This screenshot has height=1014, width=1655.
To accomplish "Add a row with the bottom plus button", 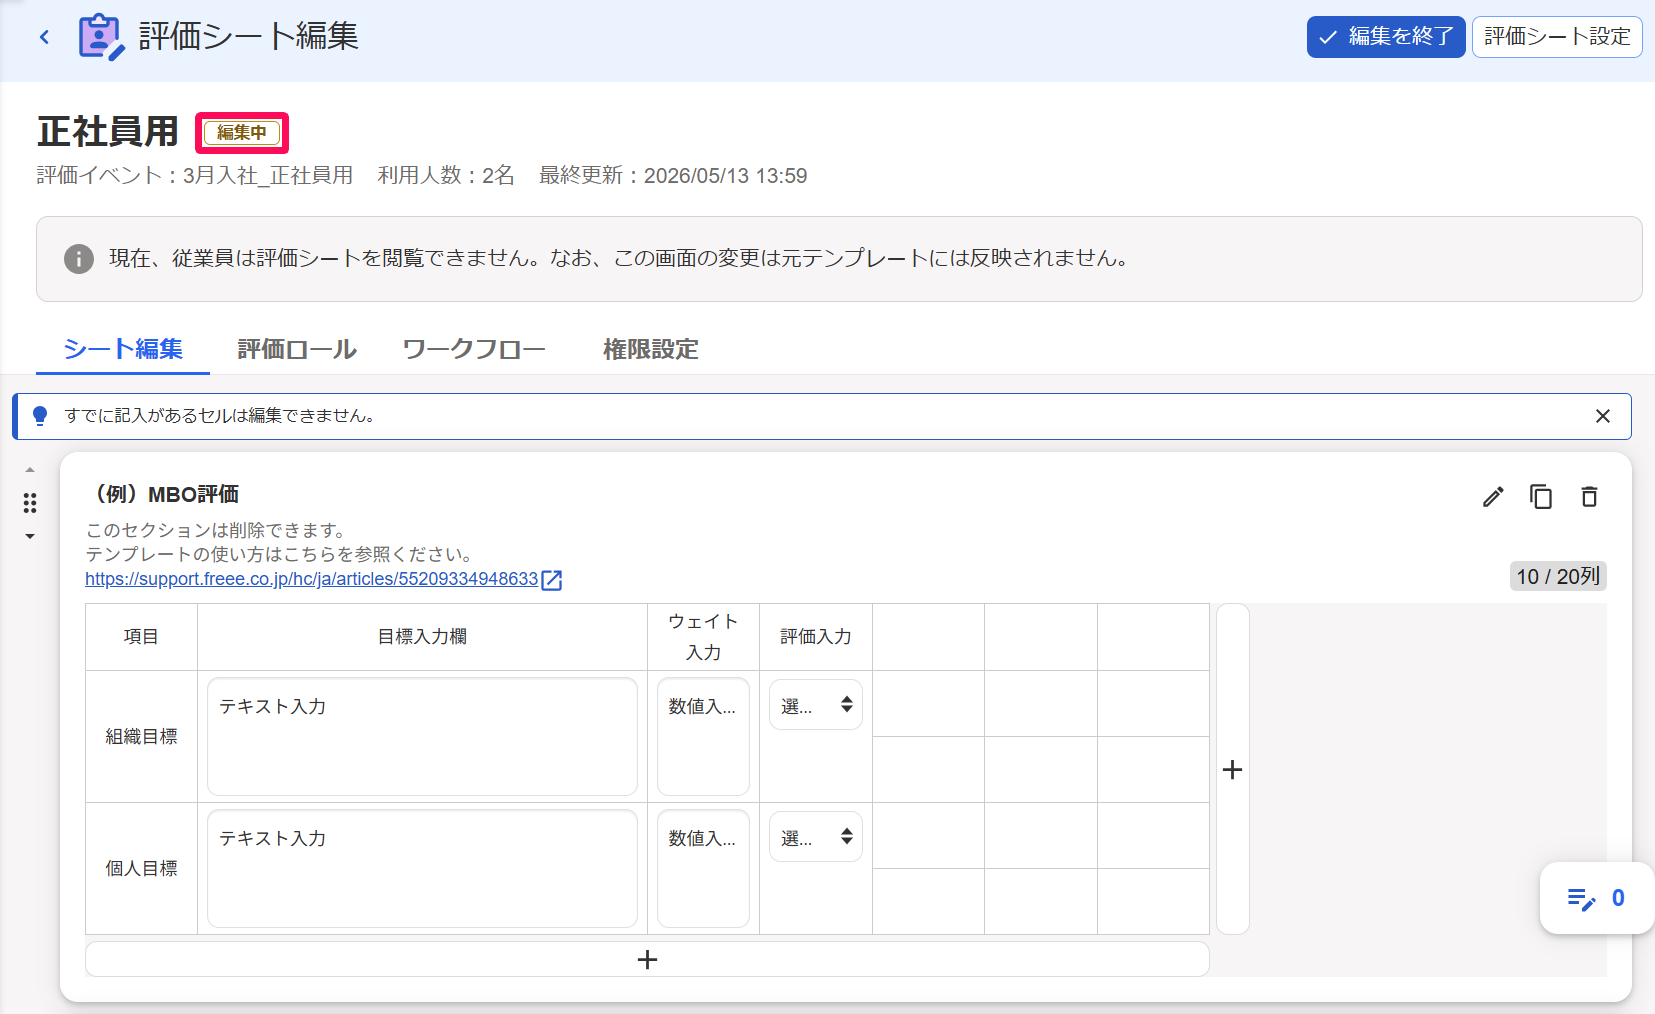I will click(647, 959).
